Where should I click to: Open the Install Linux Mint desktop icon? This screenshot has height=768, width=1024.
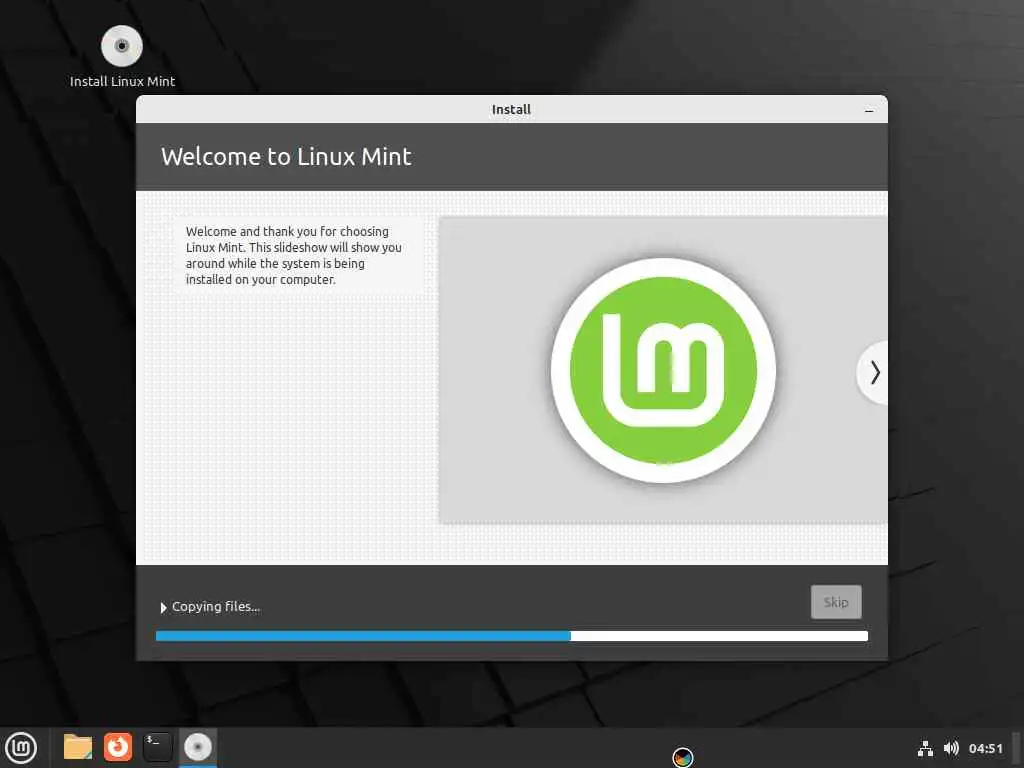(122, 56)
